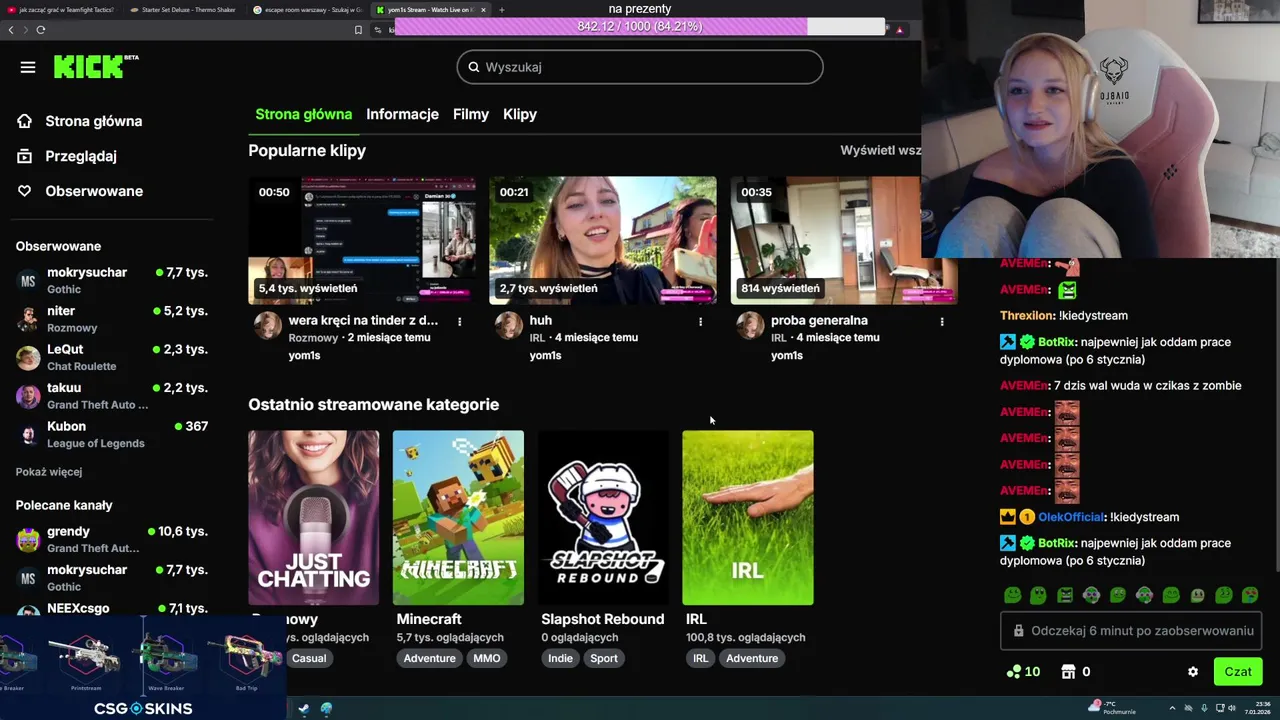
Task: Open the chat settings gear
Action: [x=1193, y=672]
